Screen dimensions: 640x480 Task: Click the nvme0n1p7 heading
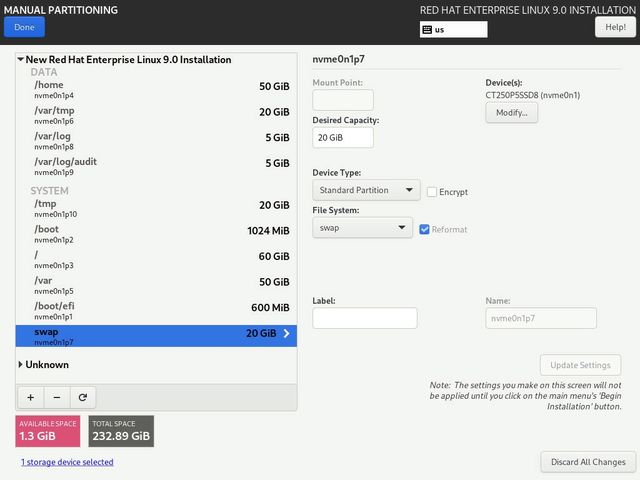[x=338, y=59]
